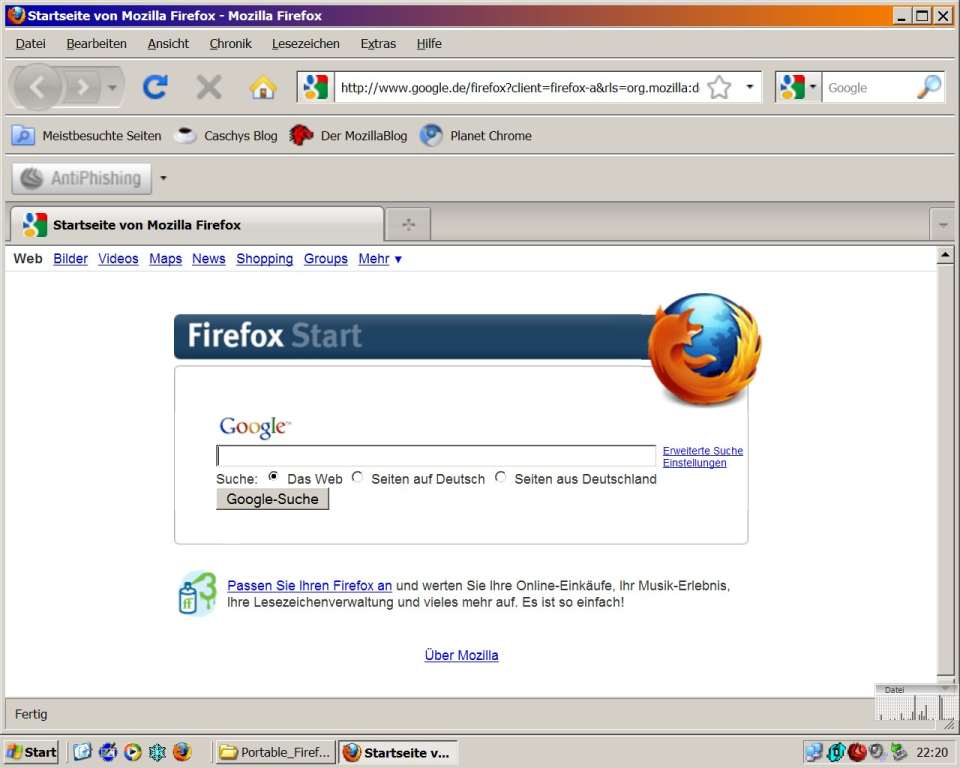Open the Caschys Blog bookmark
Image resolution: width=960 pixels, height=768 pixels.
(225, 135)
